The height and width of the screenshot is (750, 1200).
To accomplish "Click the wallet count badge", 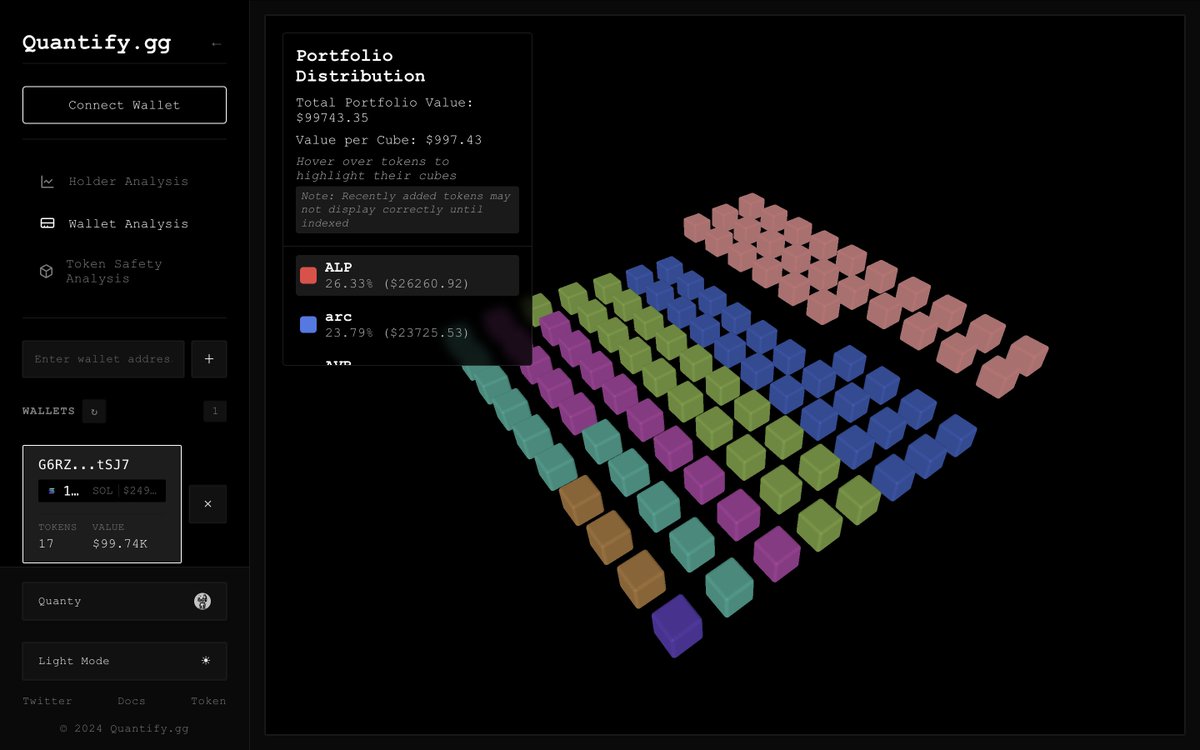I will 214,411.
